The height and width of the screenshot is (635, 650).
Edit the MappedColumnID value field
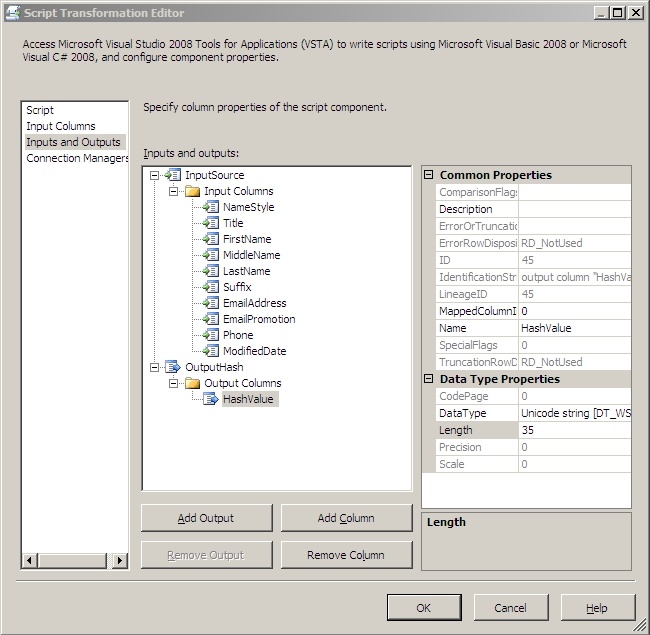pyautogui.click(x=575, y=311)
